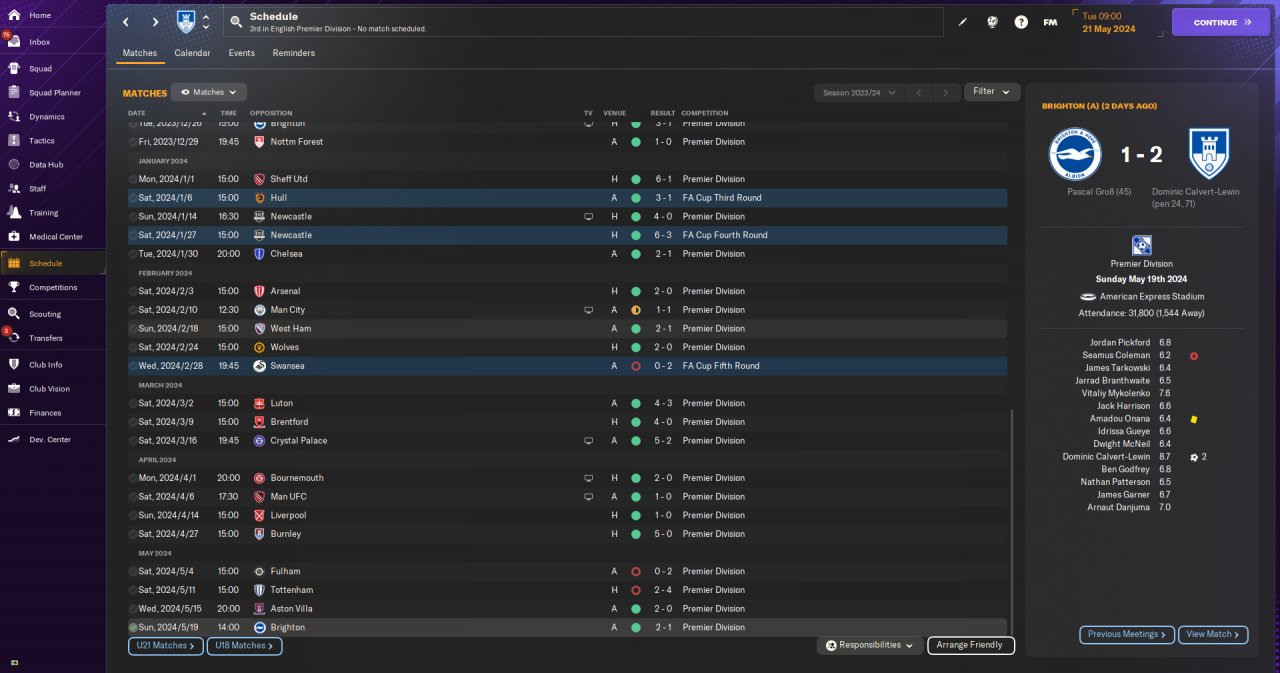This screenshot has height=673, width=1280.
Task: Open the Tactics sidebar icon
Action: [x=14, y=141]
